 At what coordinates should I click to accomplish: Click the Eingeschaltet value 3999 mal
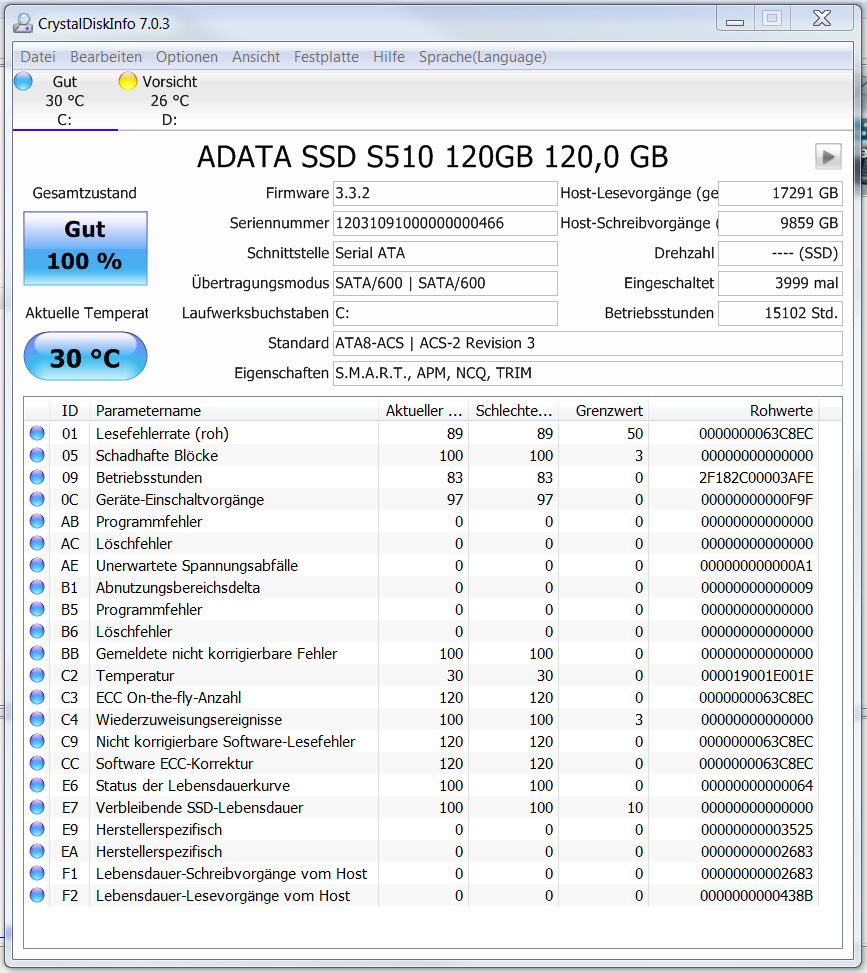coord(780,284)
